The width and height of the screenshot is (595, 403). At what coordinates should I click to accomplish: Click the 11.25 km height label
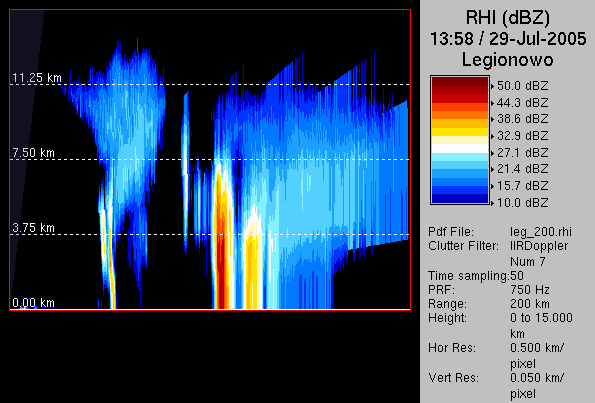[37, 78]
